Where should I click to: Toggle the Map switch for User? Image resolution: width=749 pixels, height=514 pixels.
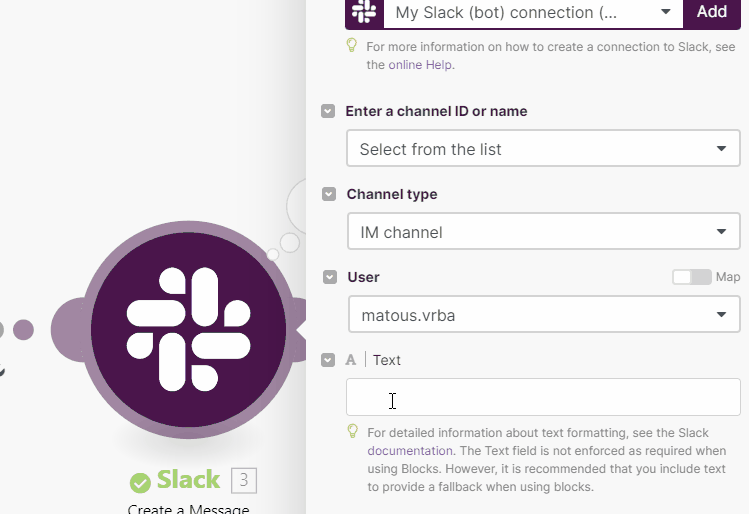click(692, 277)
